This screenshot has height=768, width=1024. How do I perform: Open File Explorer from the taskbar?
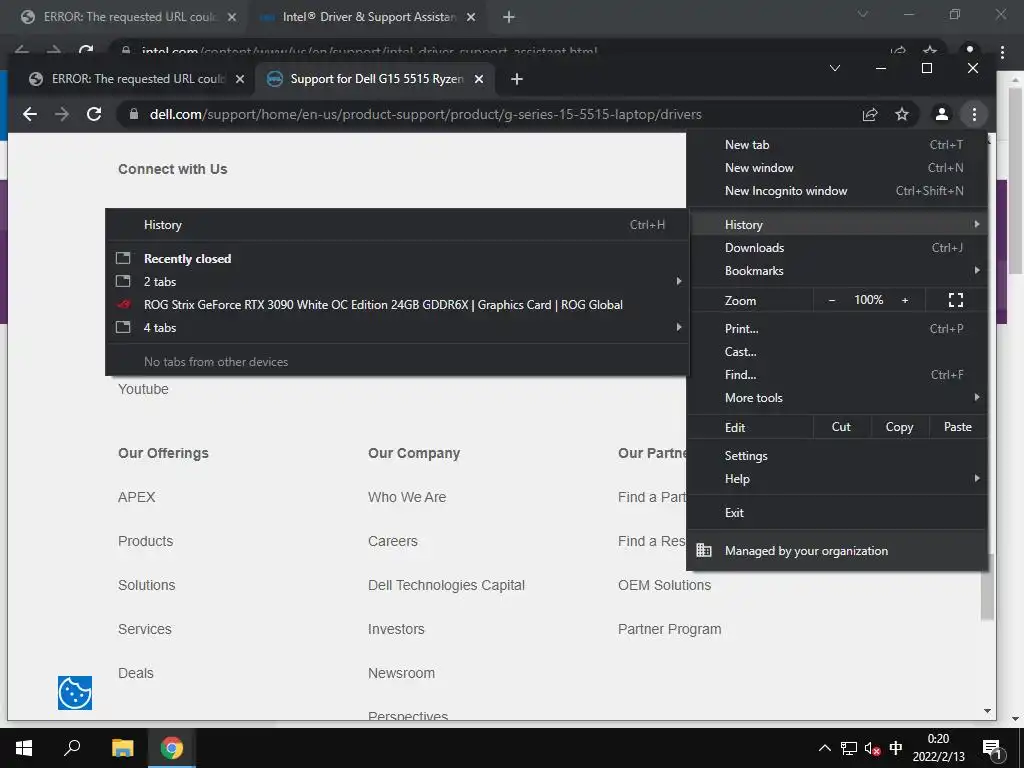(122, 748)
